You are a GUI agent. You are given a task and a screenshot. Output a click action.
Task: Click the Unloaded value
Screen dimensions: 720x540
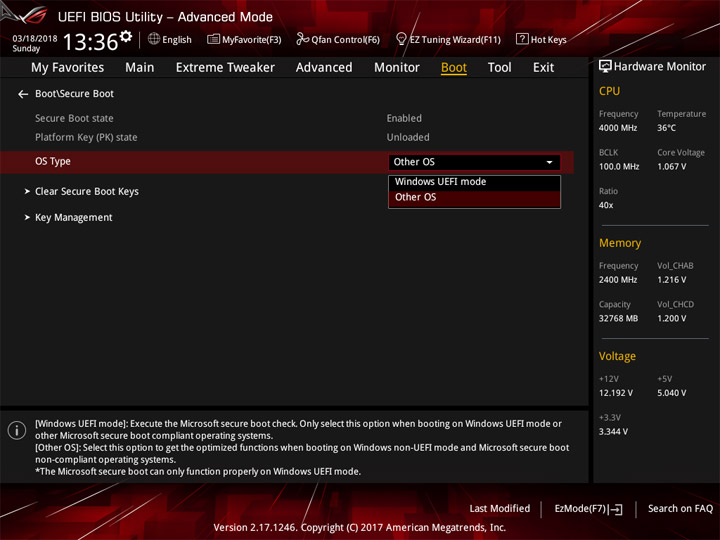click(408, 137)
